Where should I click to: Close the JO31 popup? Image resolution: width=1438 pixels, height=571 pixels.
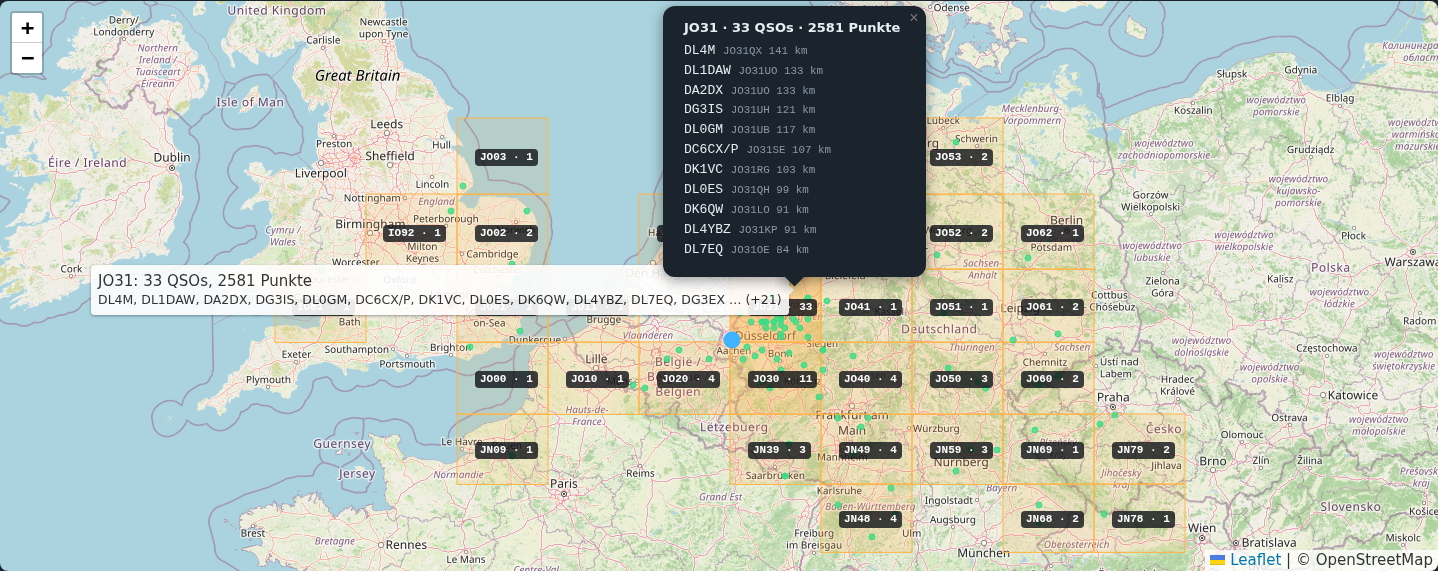coord(913,18)
